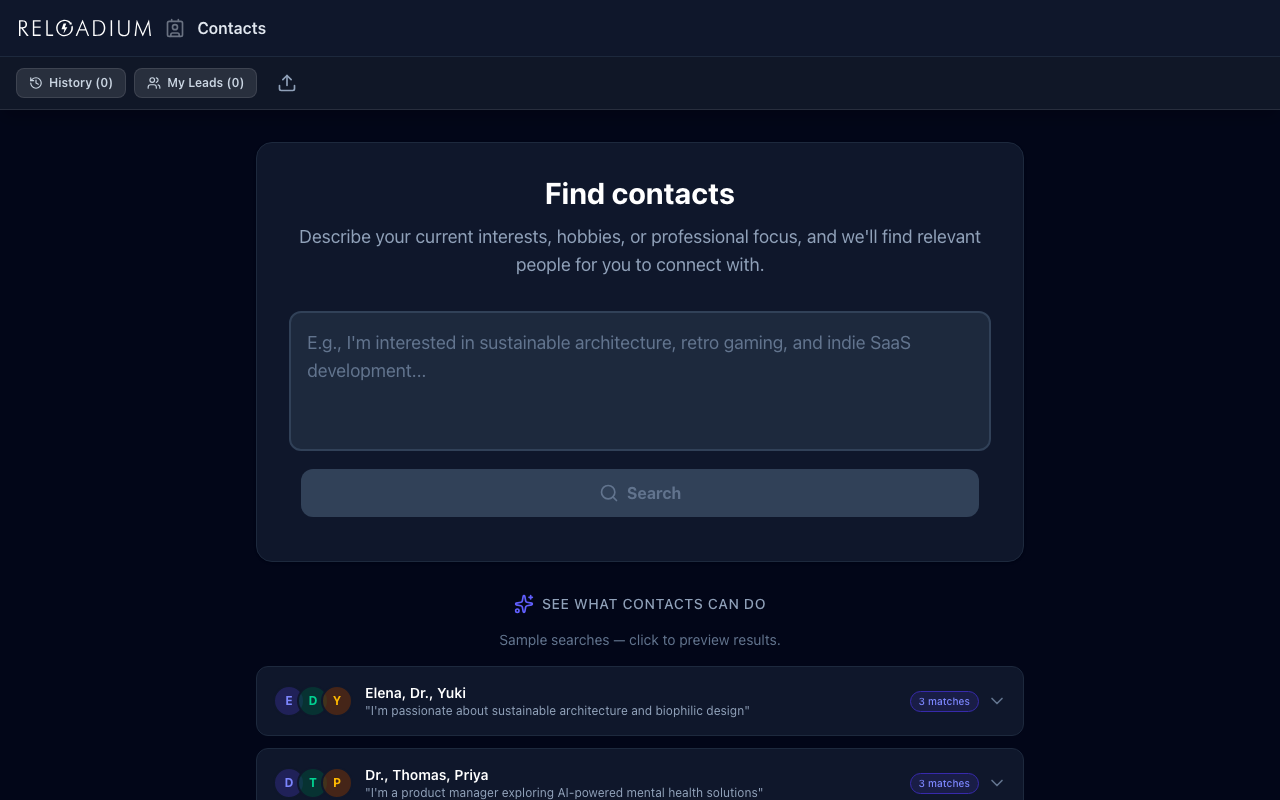Screen dimensions: 1280x800
Task: Open the History tab
Action: [x=71, y=83]
